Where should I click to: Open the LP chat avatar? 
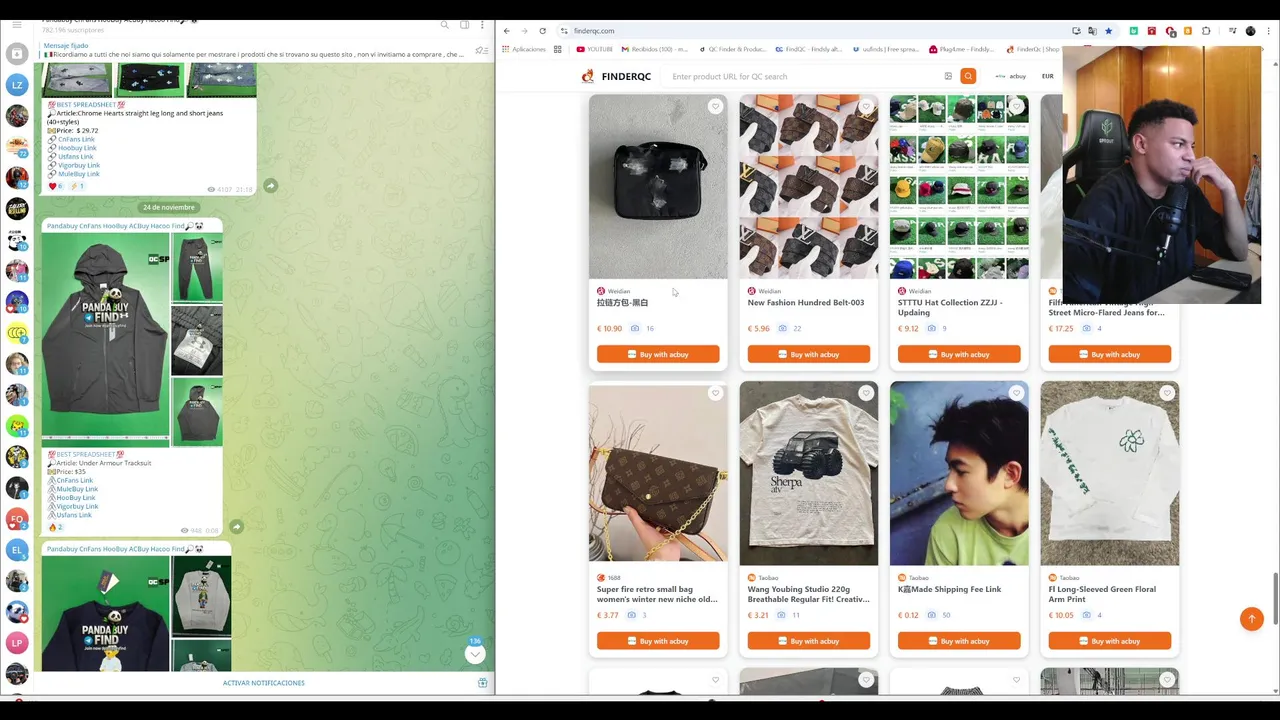point(17,642)
